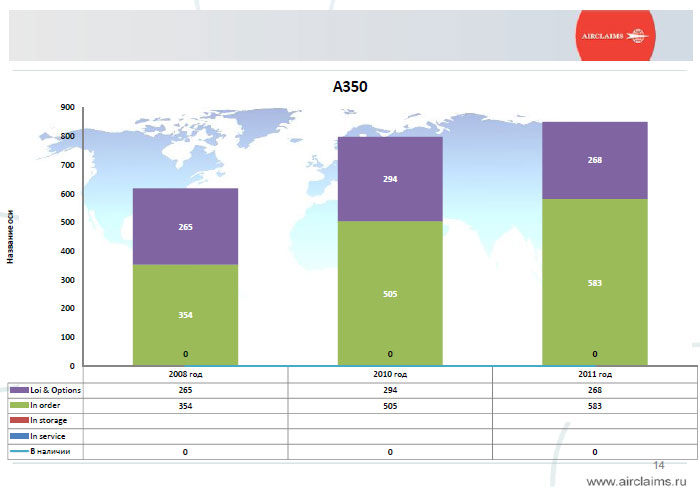Image resolution: width=700 pixels, height=490 pixels.
Task: Click the Airclaims logo
Action: pyautogui.click(x=615, y=36)
